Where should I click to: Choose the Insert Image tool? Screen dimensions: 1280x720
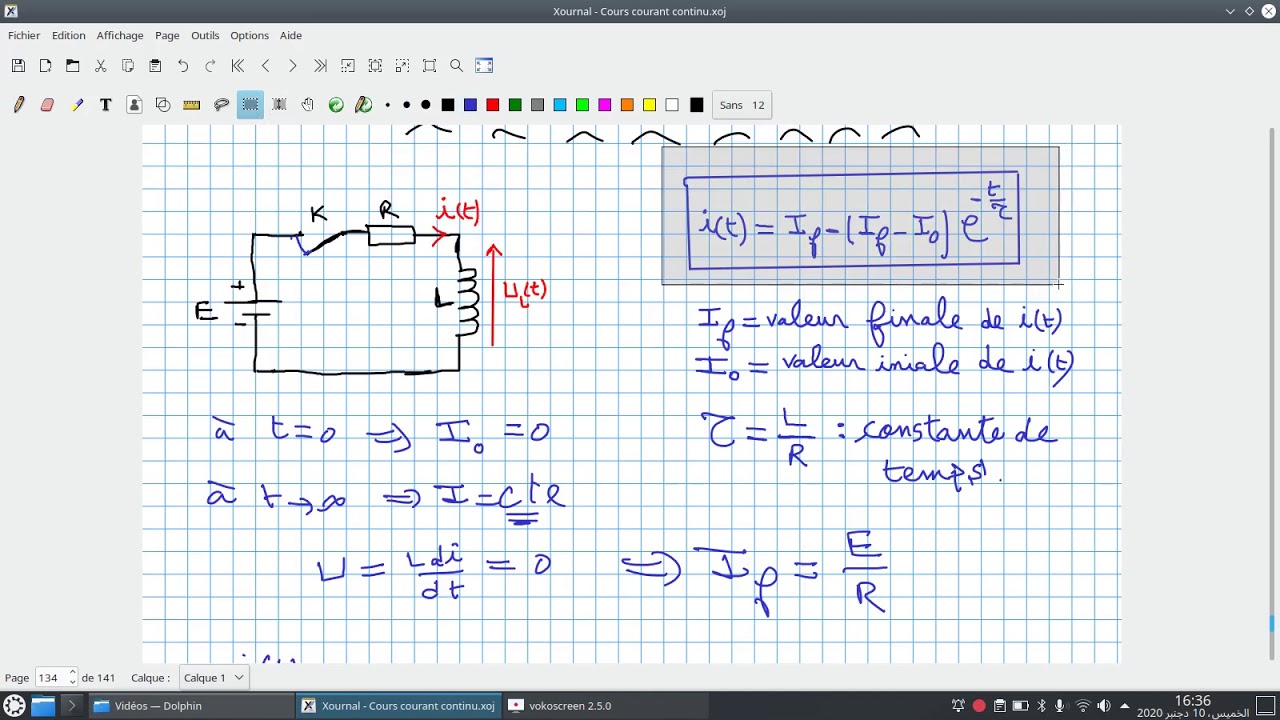[x=134, y=105]
